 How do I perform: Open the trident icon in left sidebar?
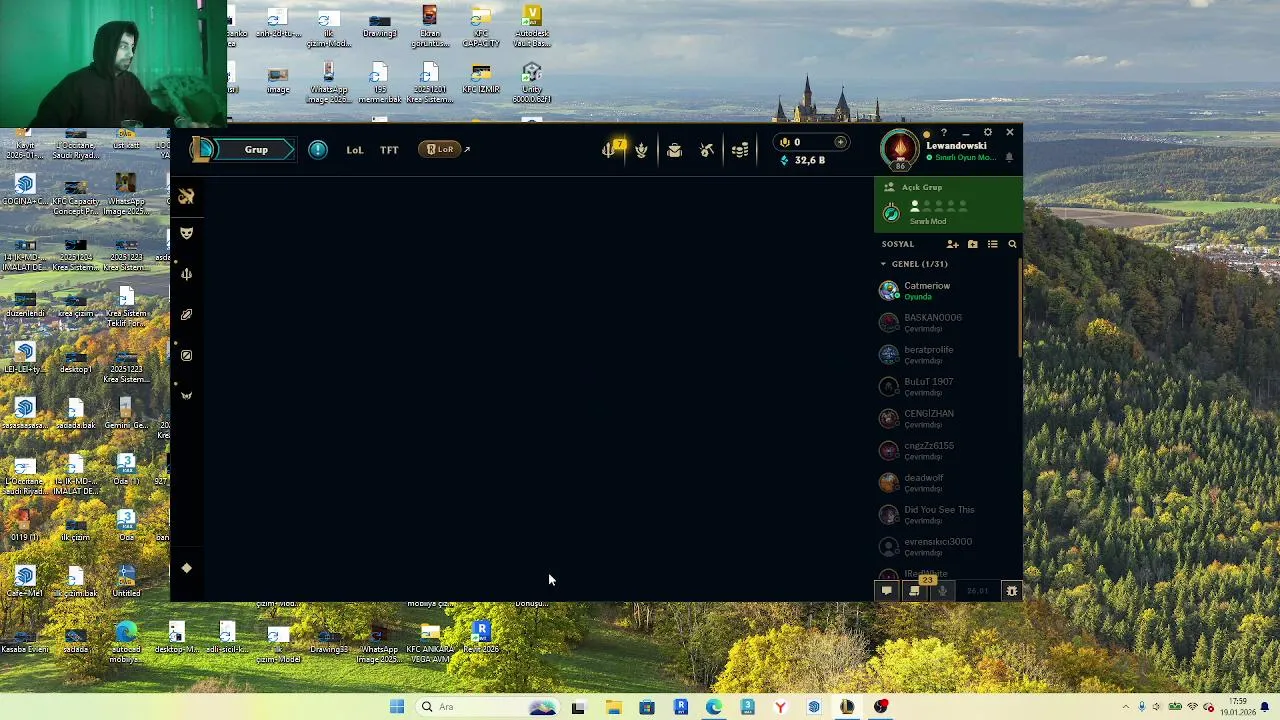186,274
